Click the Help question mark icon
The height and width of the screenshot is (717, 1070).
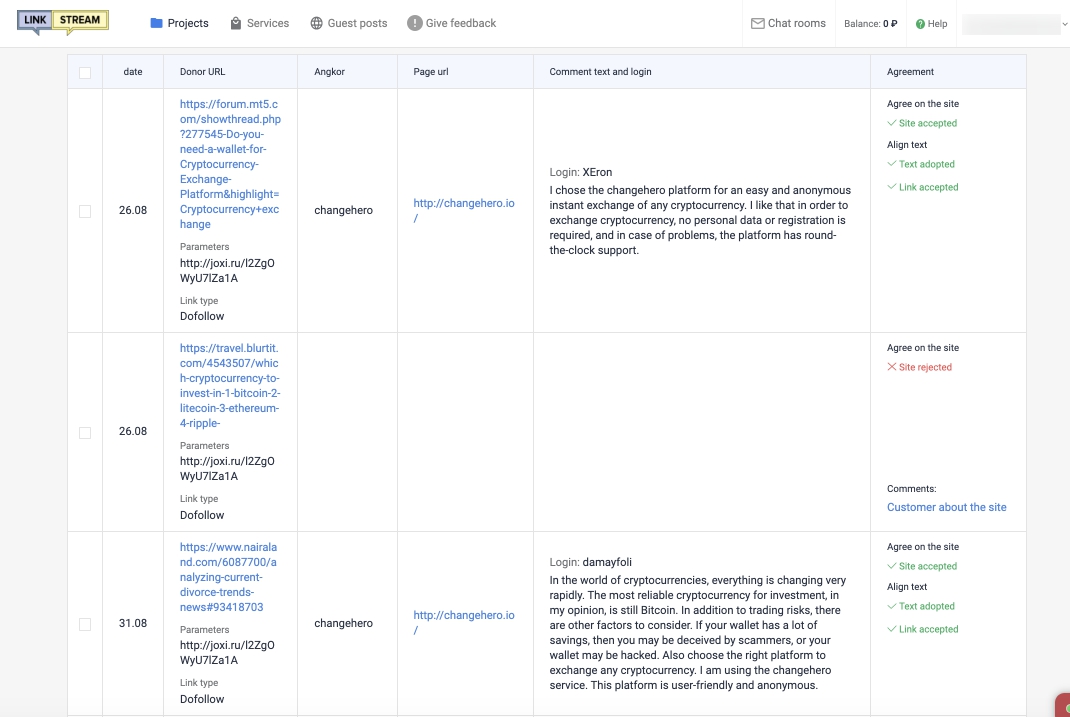tap(920, 24)
